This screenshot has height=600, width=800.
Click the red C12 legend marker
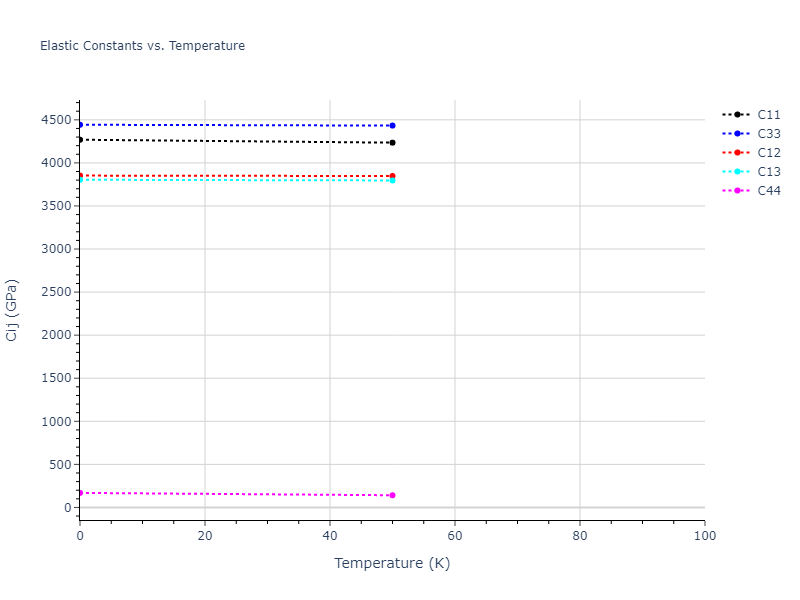click(737, 153)
